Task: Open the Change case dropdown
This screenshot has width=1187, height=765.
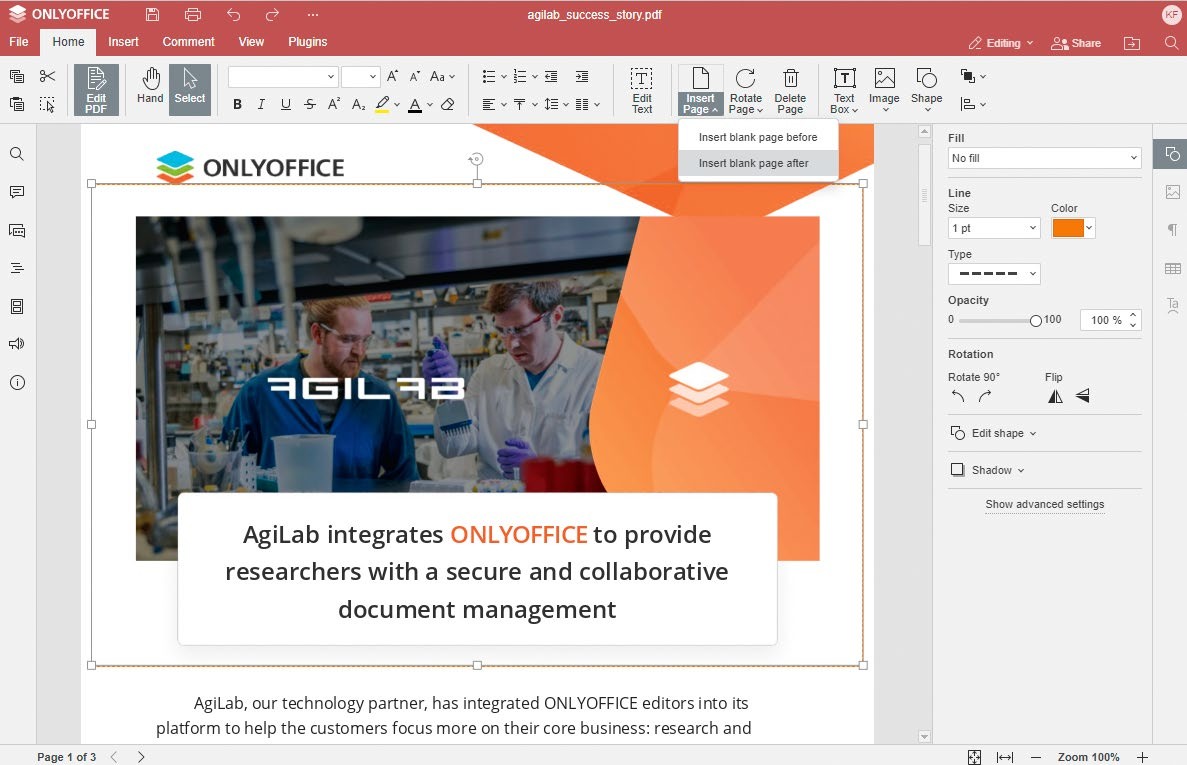Action: tap(442, 76)
